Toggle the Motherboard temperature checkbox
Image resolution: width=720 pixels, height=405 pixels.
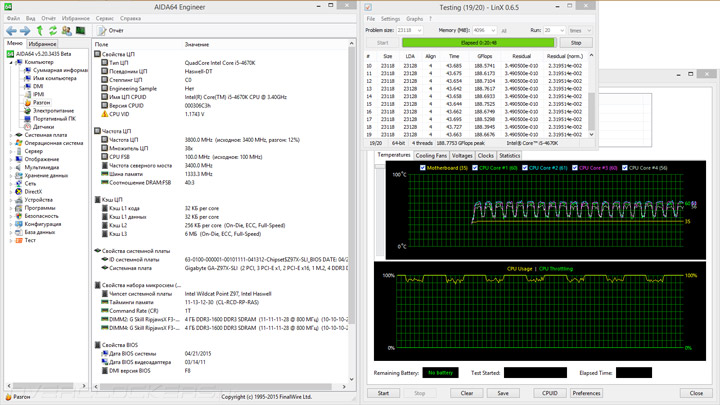[x=424, y=168]
